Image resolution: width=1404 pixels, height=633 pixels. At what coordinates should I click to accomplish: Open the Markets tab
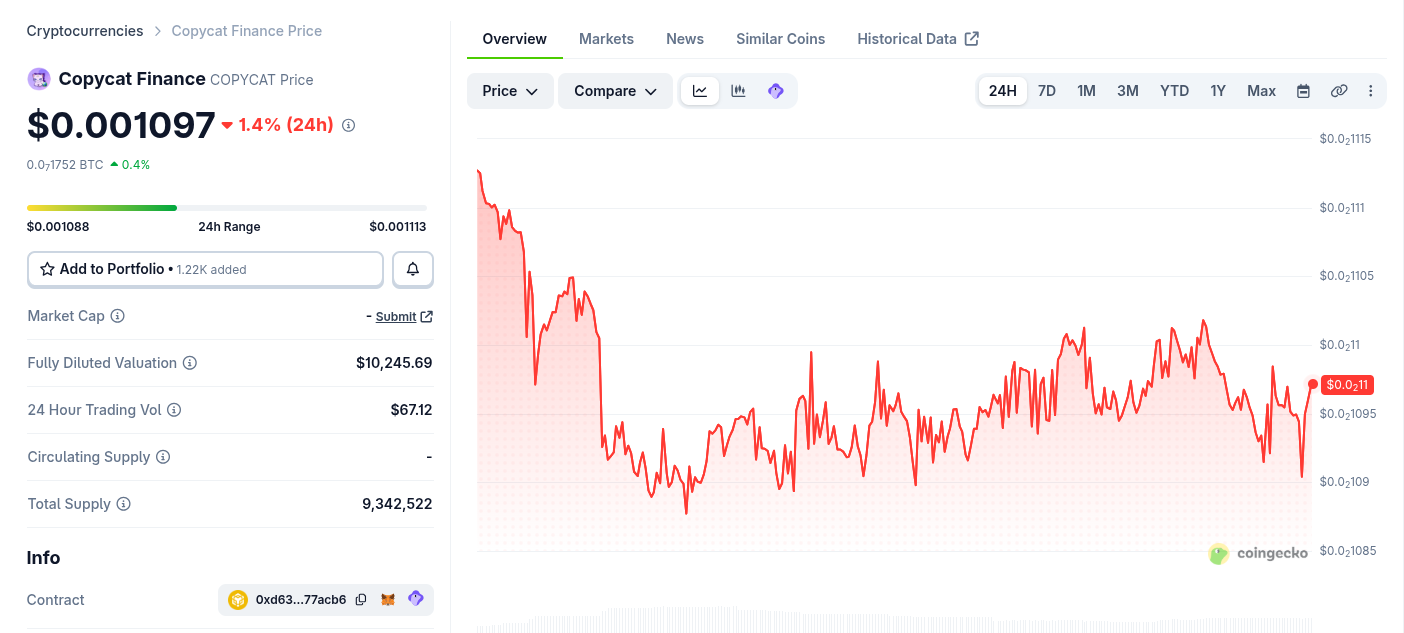[x=606, y=39]
